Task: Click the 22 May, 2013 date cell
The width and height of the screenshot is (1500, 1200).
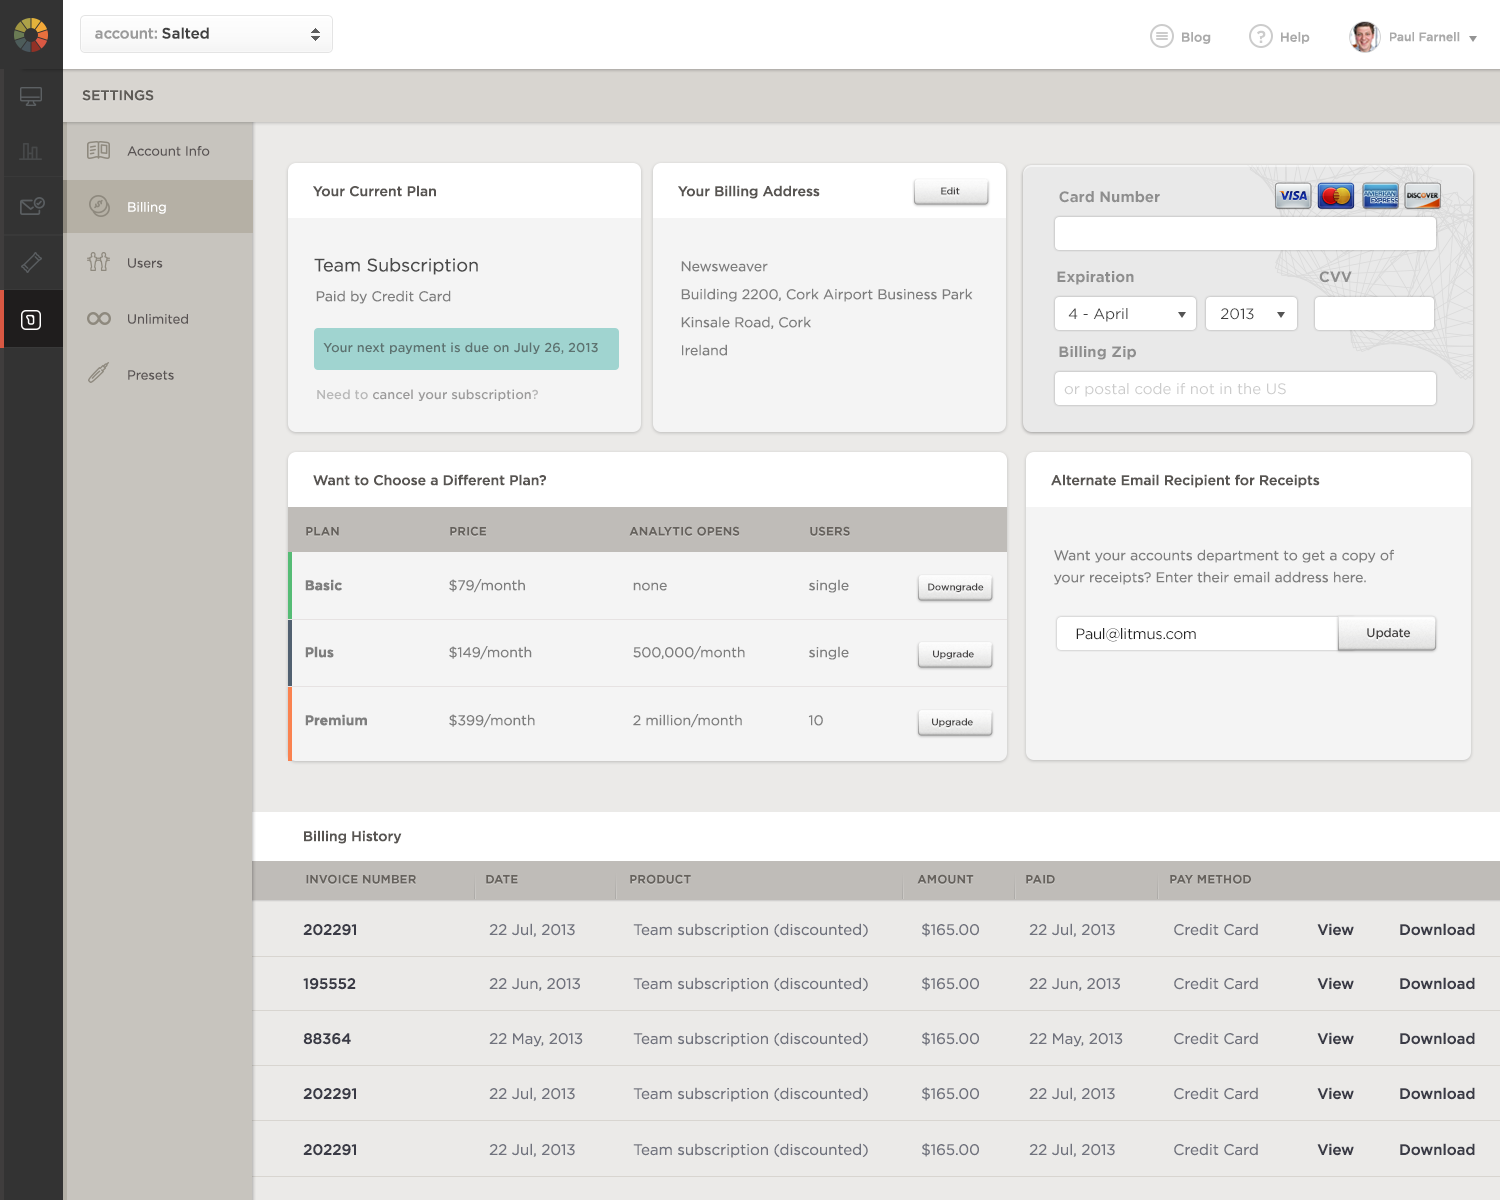Action: coord(536,1039)
